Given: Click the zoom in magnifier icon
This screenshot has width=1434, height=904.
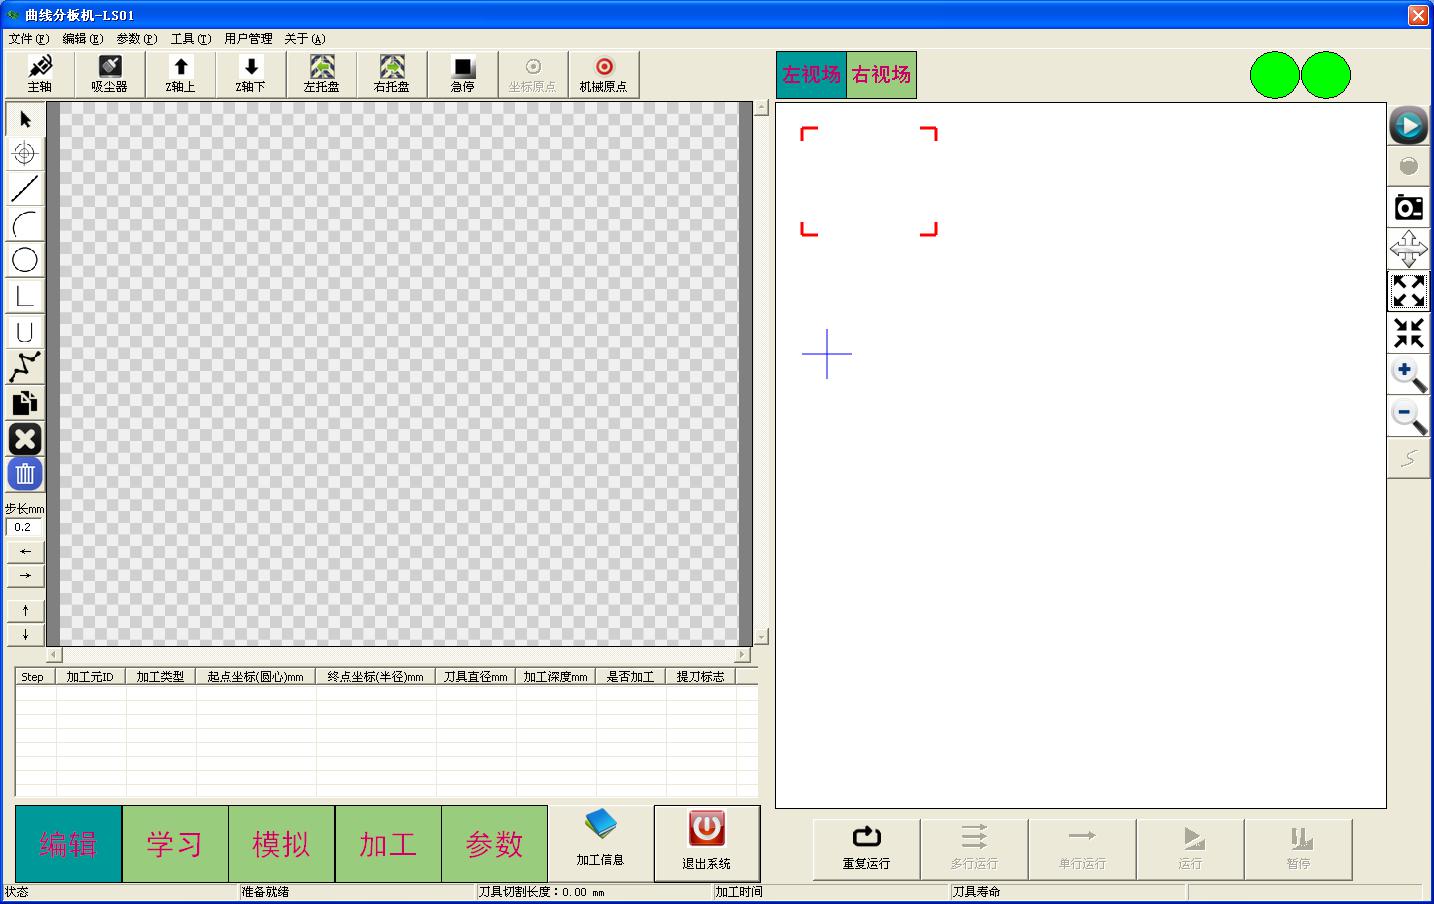Looking at the screenshot, I should [x=1408, y=375].
